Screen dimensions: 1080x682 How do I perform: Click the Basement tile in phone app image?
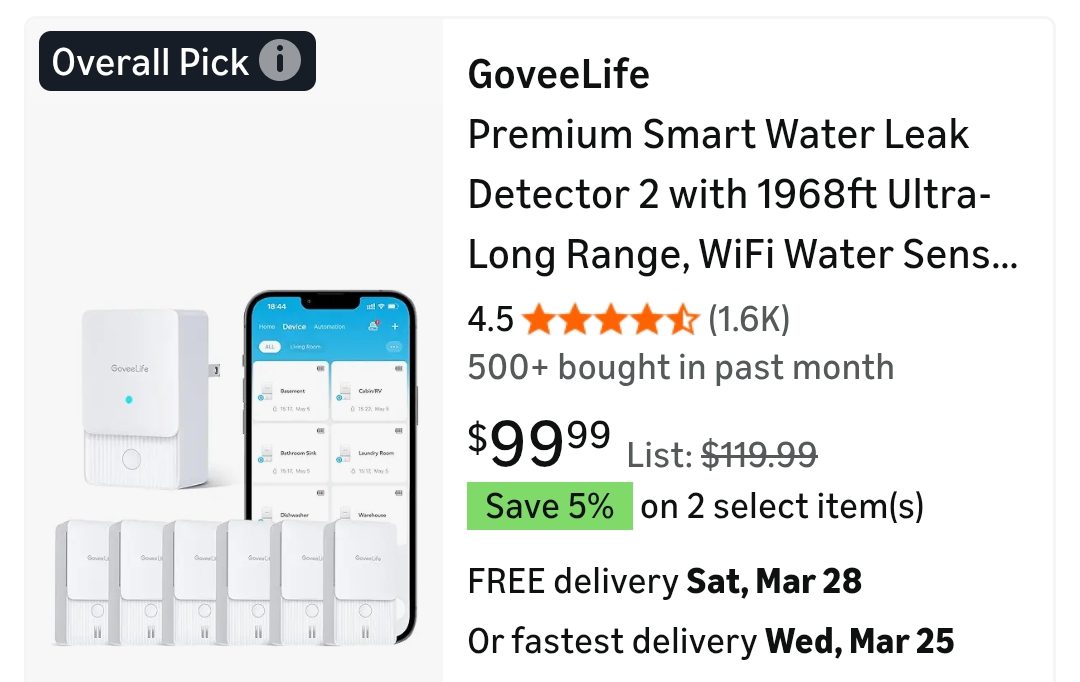pos(290,392)
